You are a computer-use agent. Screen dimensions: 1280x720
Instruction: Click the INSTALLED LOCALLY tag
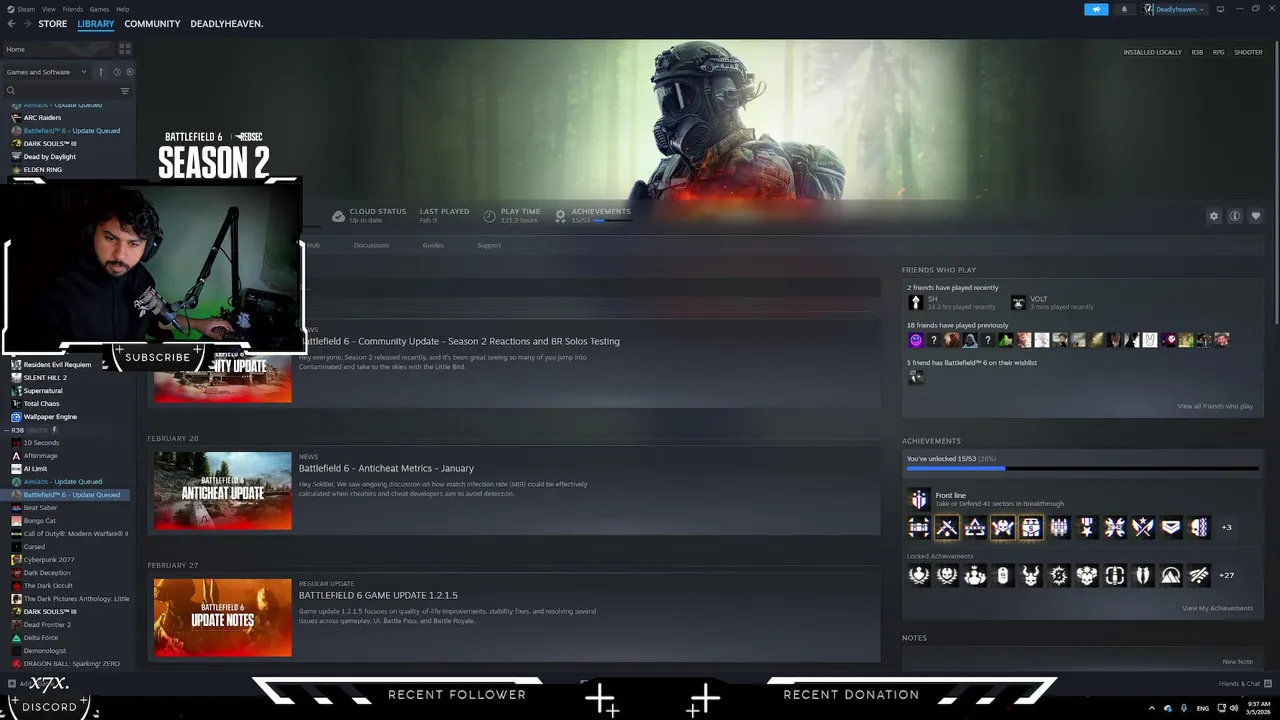click(x=1152, y=52)
